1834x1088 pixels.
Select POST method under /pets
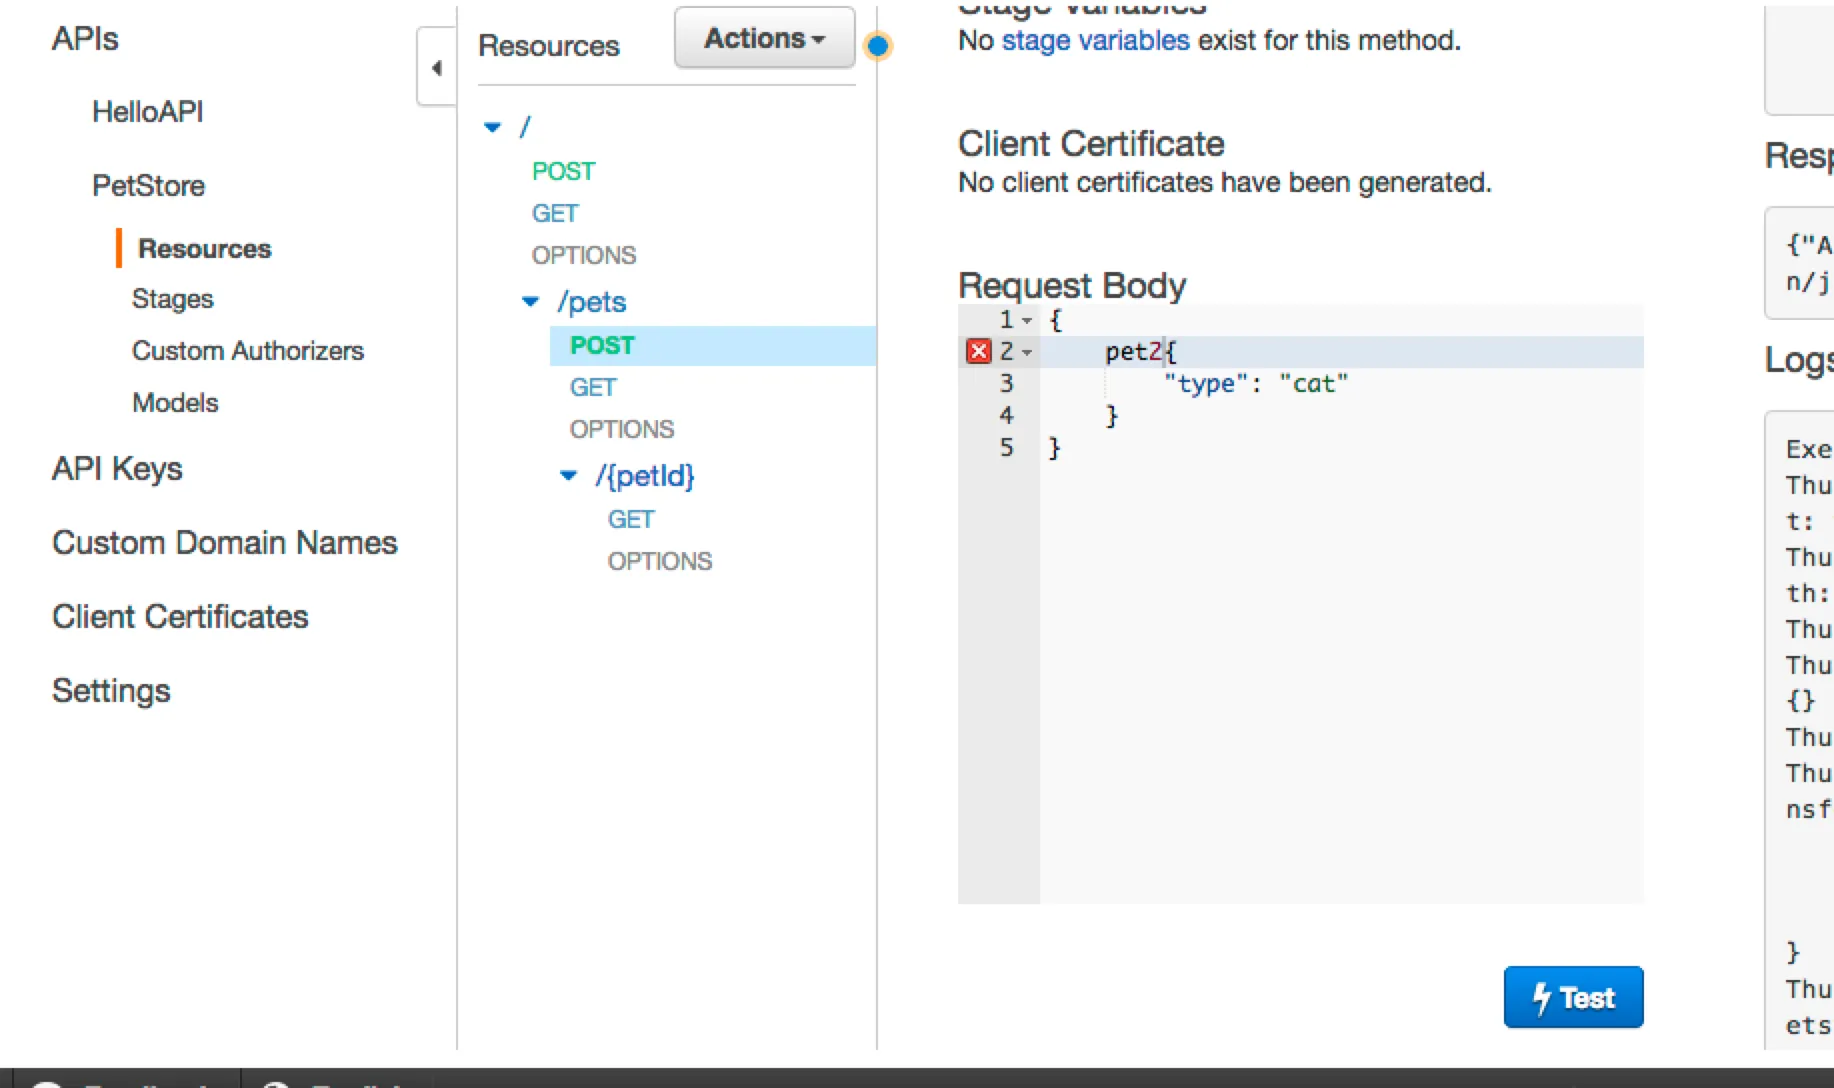602,346
